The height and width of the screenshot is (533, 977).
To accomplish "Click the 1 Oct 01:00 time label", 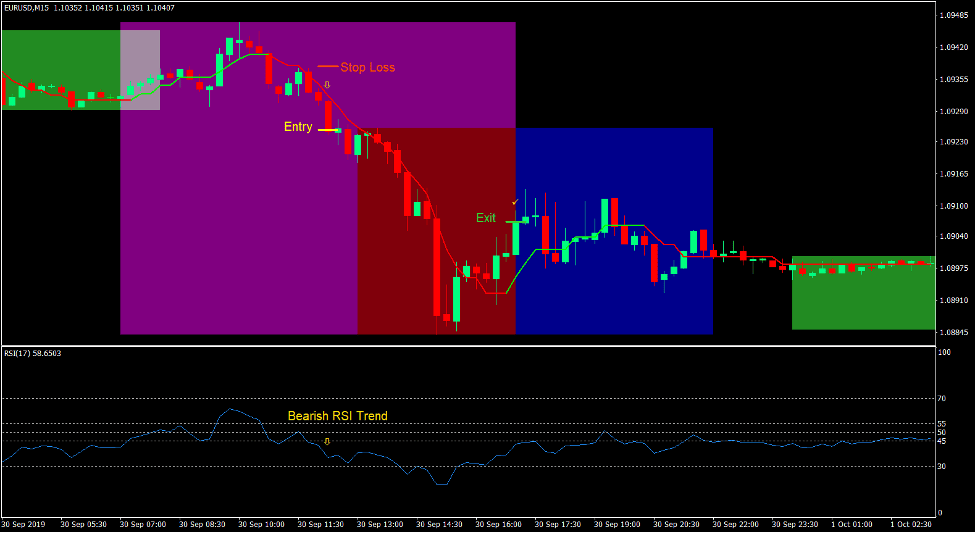I will pyautogui.click(x=851, y=524).
